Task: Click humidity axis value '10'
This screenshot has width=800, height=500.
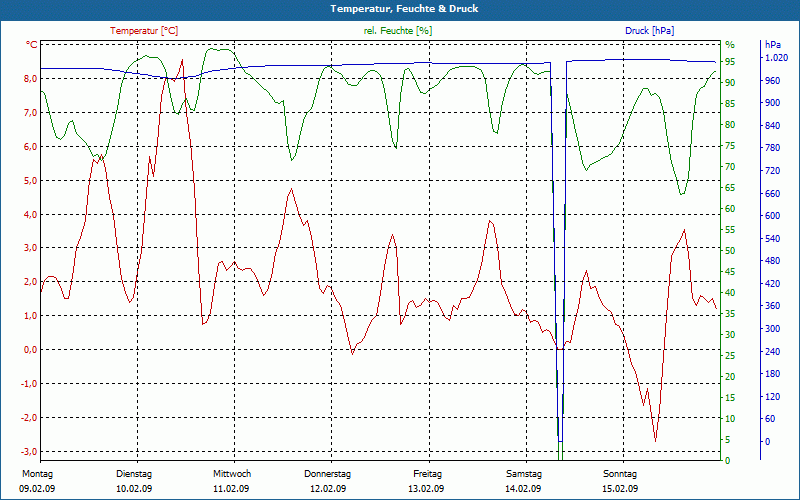Action: click(x=730, y=419)
